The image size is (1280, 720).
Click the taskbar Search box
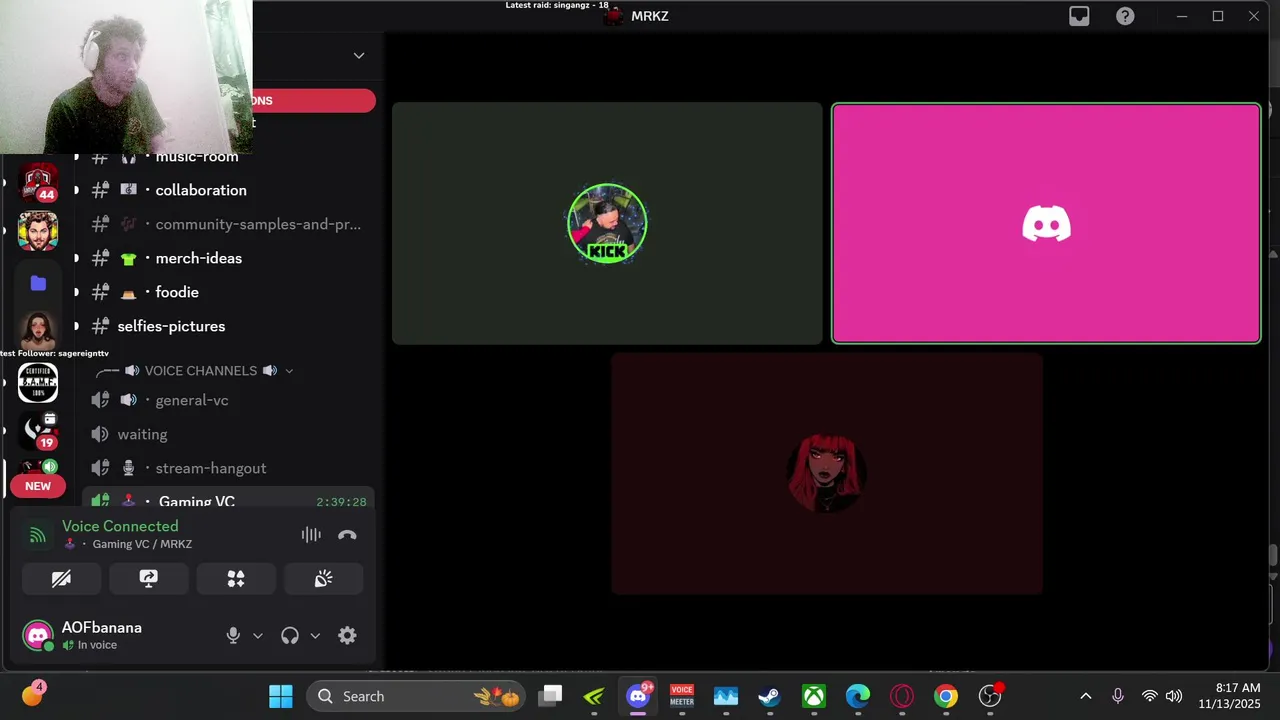point(417,696)
